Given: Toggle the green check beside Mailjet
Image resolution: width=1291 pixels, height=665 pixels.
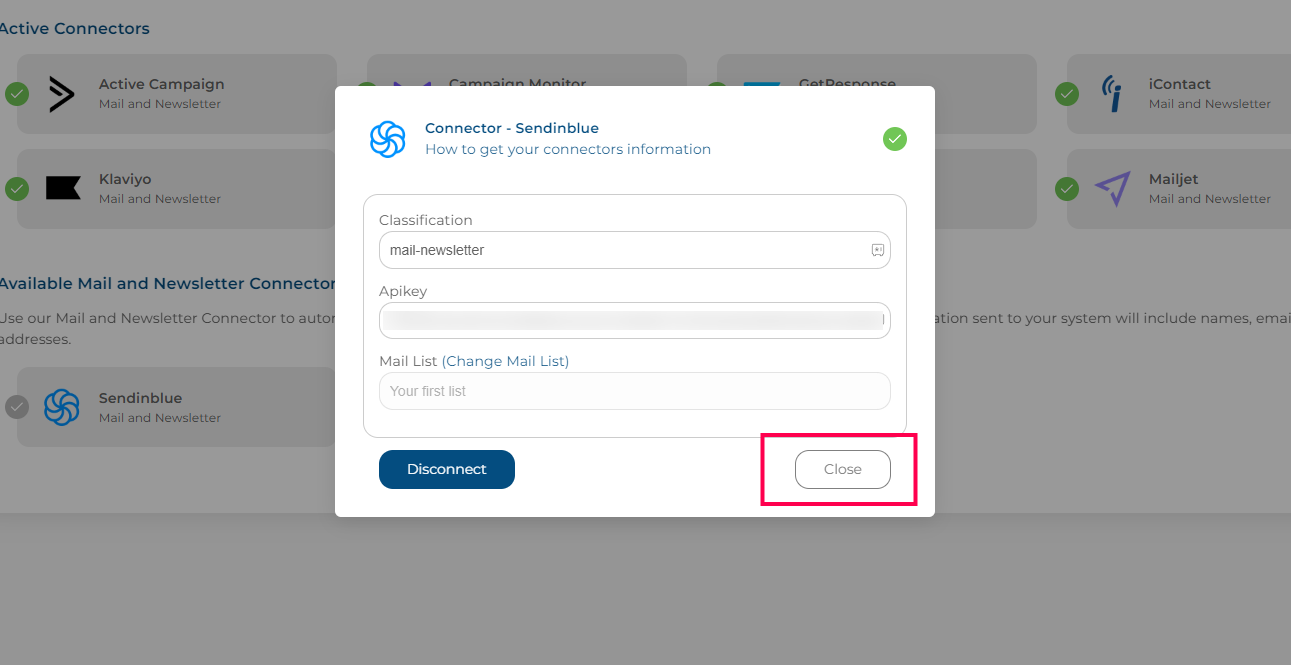Looking at the screenshot, I should coord(1068,188).
